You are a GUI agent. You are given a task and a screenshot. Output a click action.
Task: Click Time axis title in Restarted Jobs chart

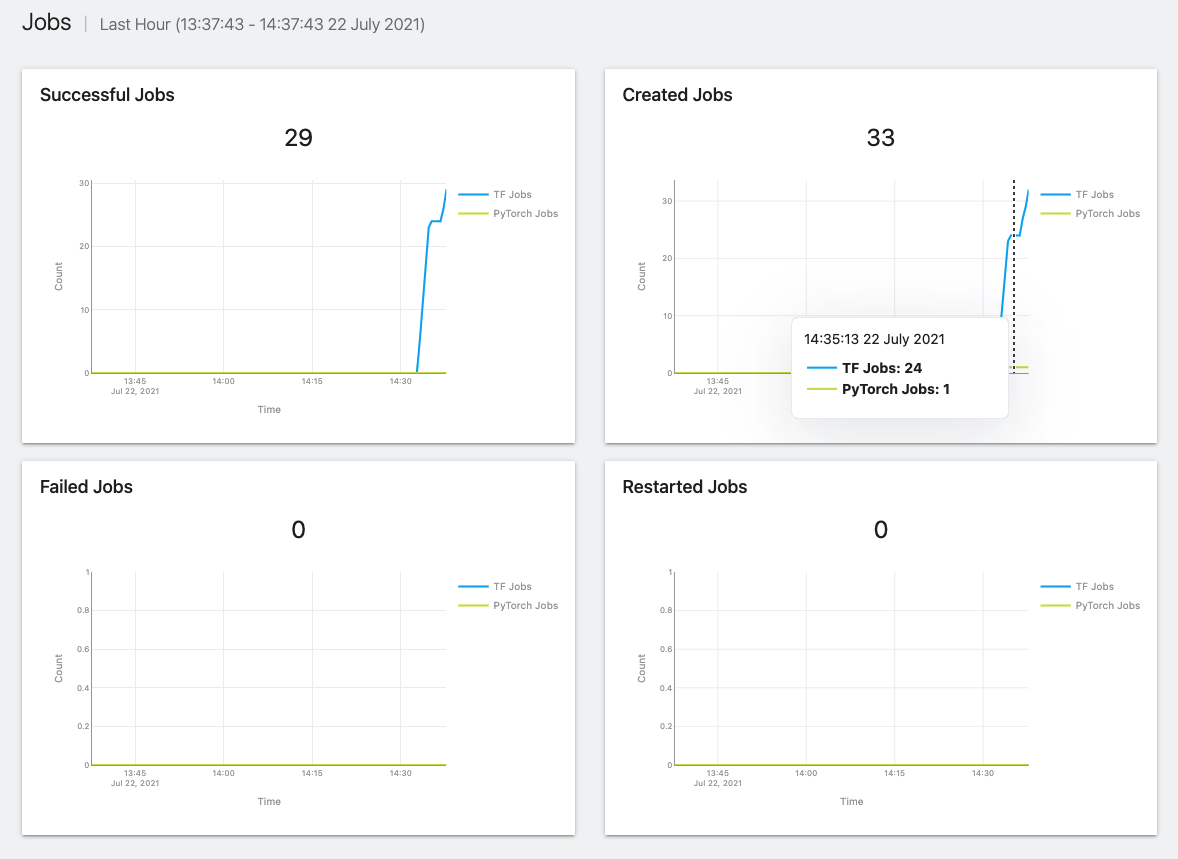(x=851, y=801)
